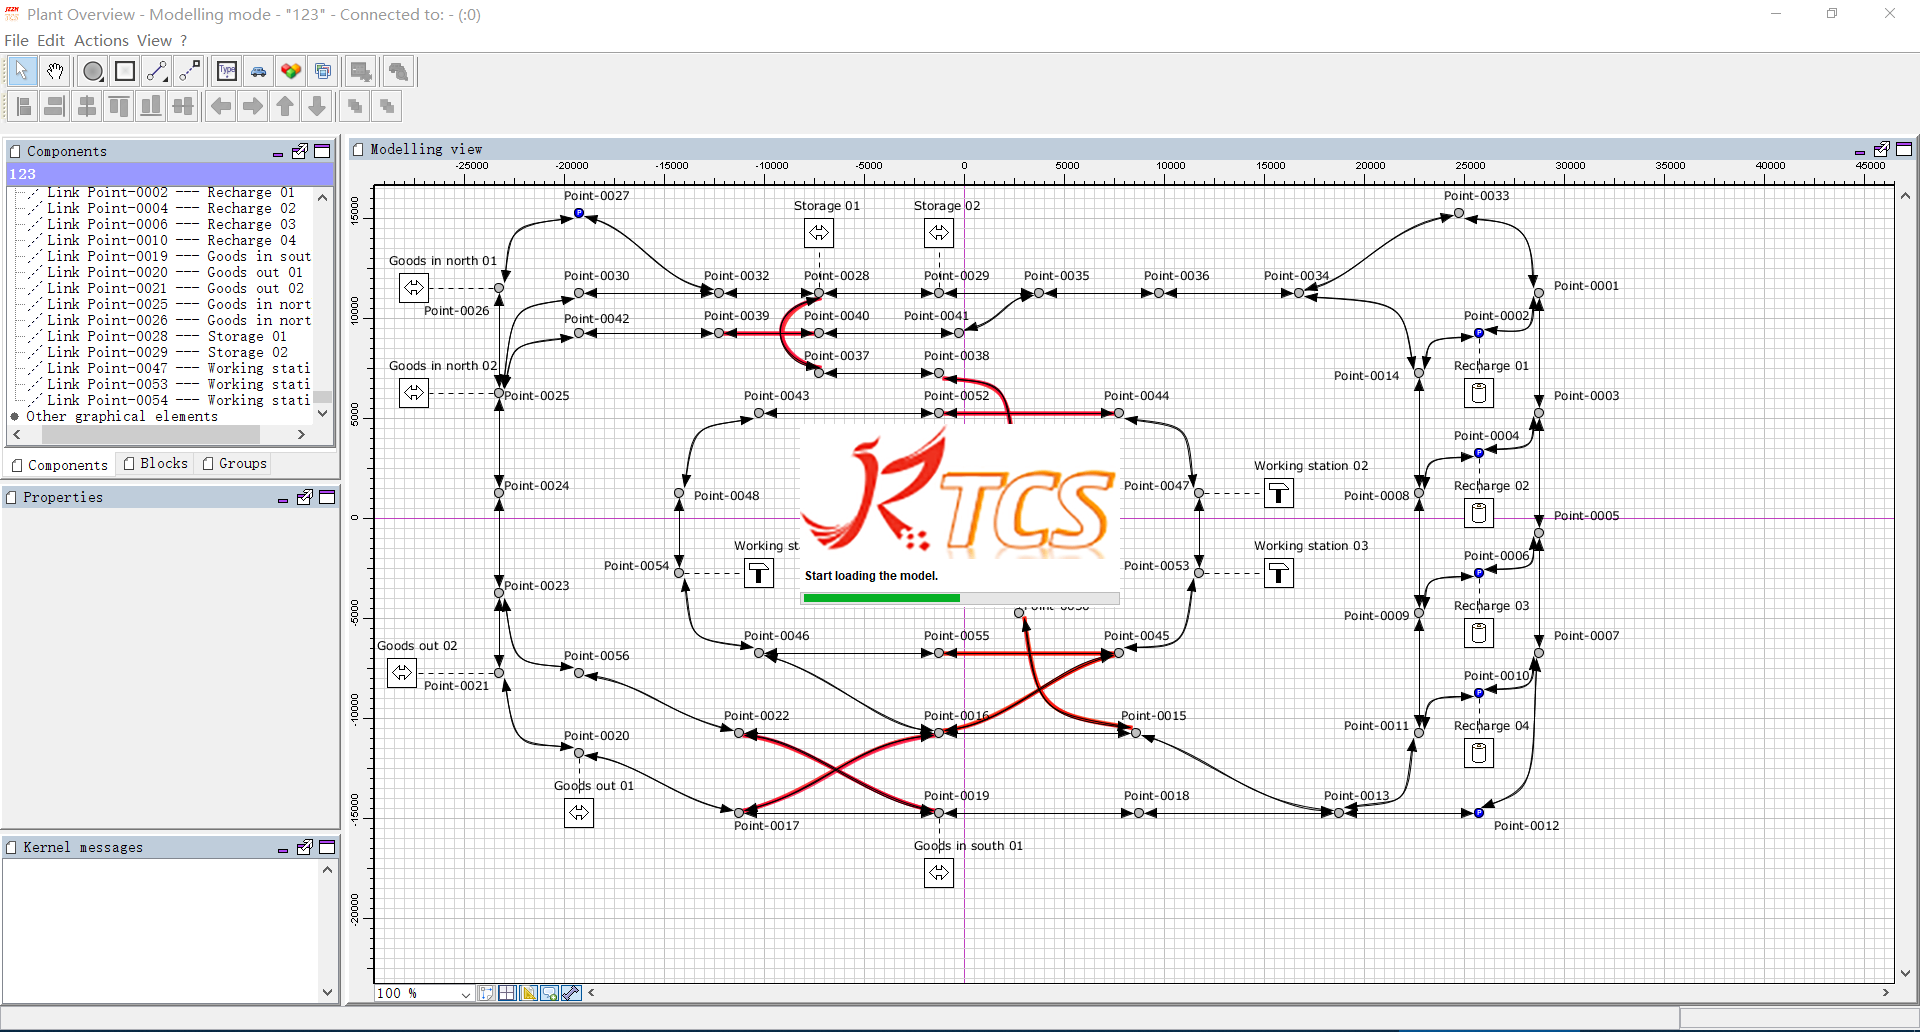Select Link Point-0028 --- Storage 01 entry

point(166,336)
